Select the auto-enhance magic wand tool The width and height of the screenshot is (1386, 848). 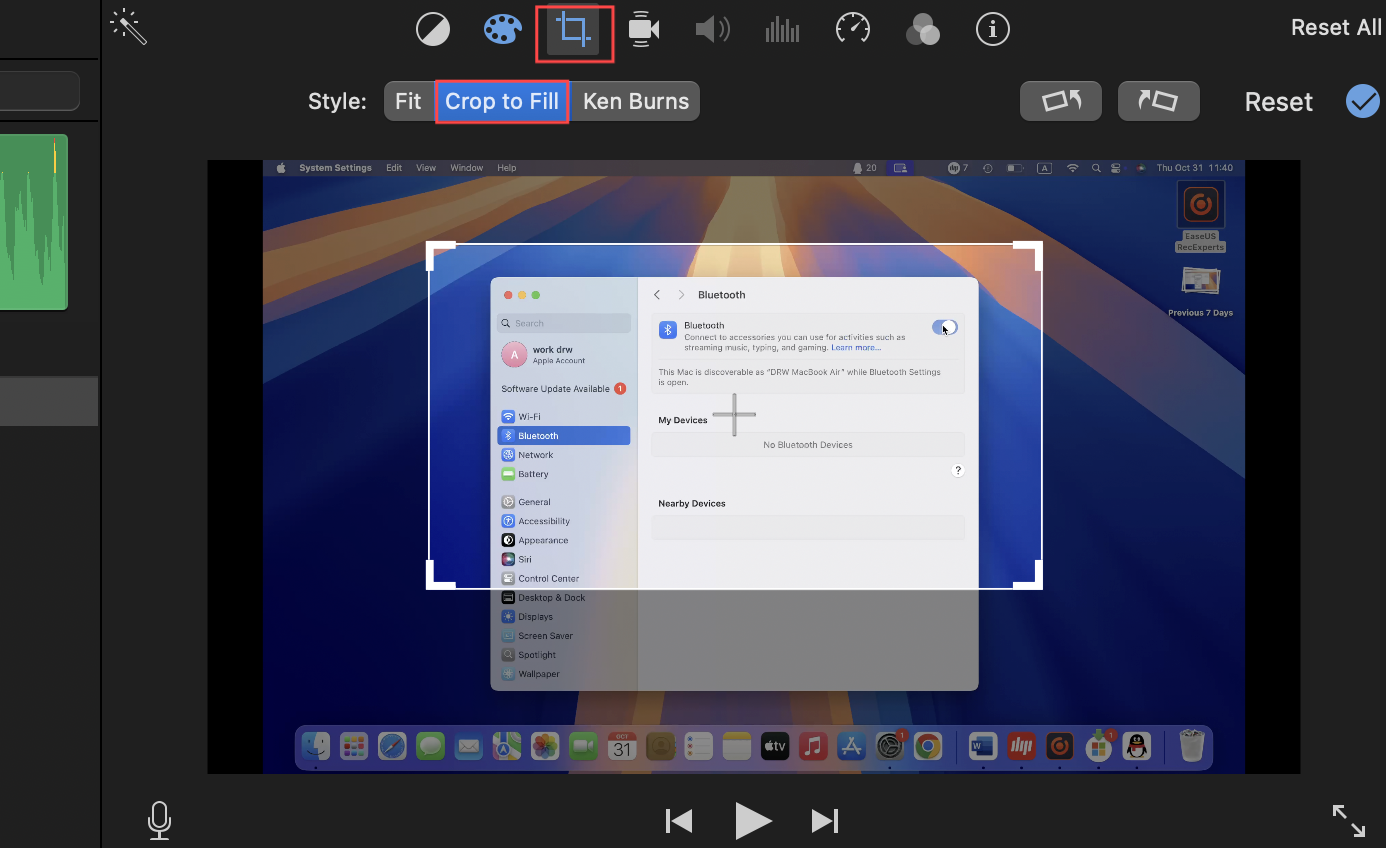pyautogui.click(x=127, y=28)
